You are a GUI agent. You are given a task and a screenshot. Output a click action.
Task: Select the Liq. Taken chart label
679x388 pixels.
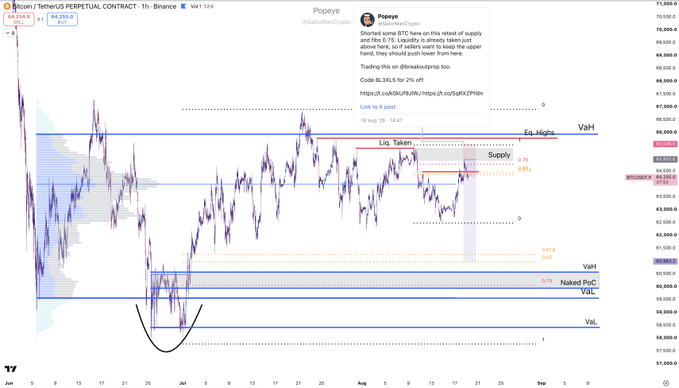[x=395, y=143]
